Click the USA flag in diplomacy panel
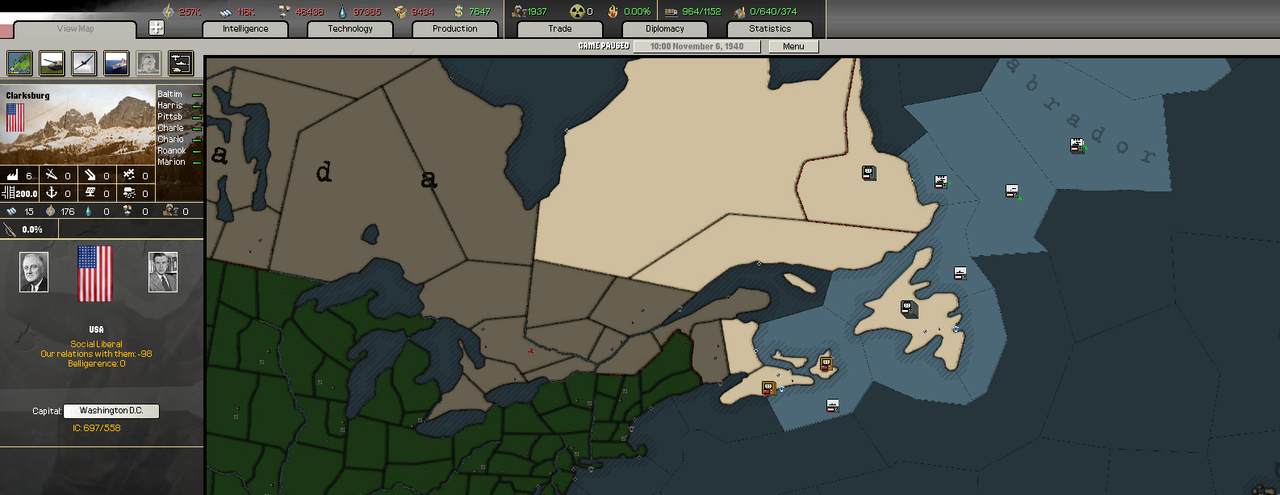 (95, 273)
